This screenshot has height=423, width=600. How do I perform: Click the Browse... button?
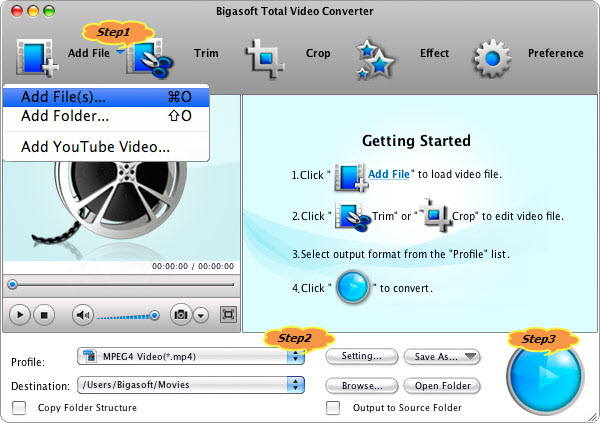362,386
